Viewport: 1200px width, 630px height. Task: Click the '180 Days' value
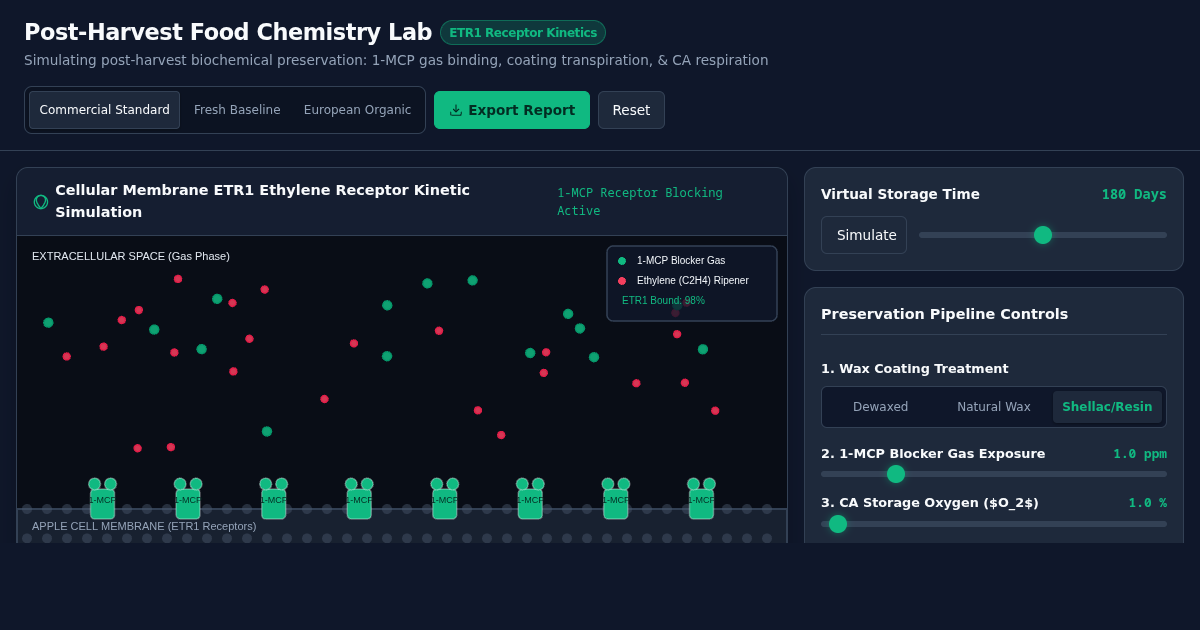1134,194
